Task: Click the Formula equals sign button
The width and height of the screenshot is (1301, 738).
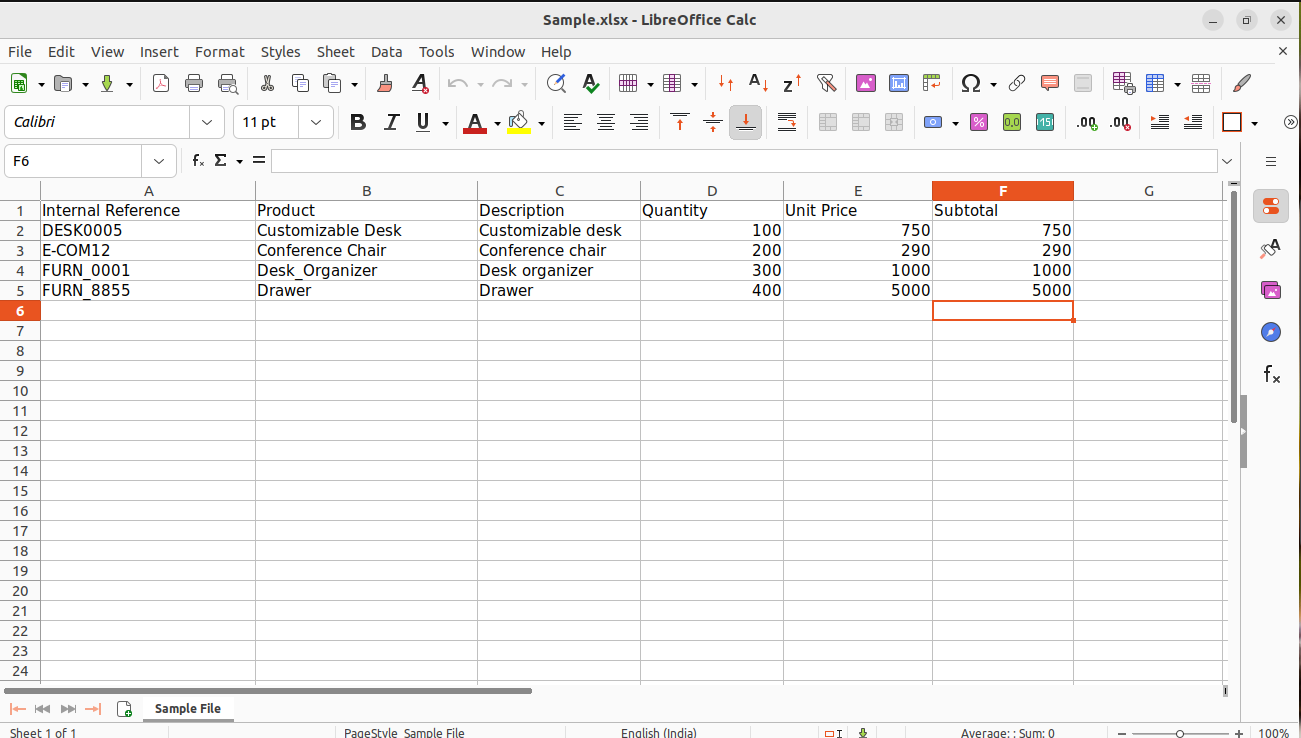Action: point(259,160)
